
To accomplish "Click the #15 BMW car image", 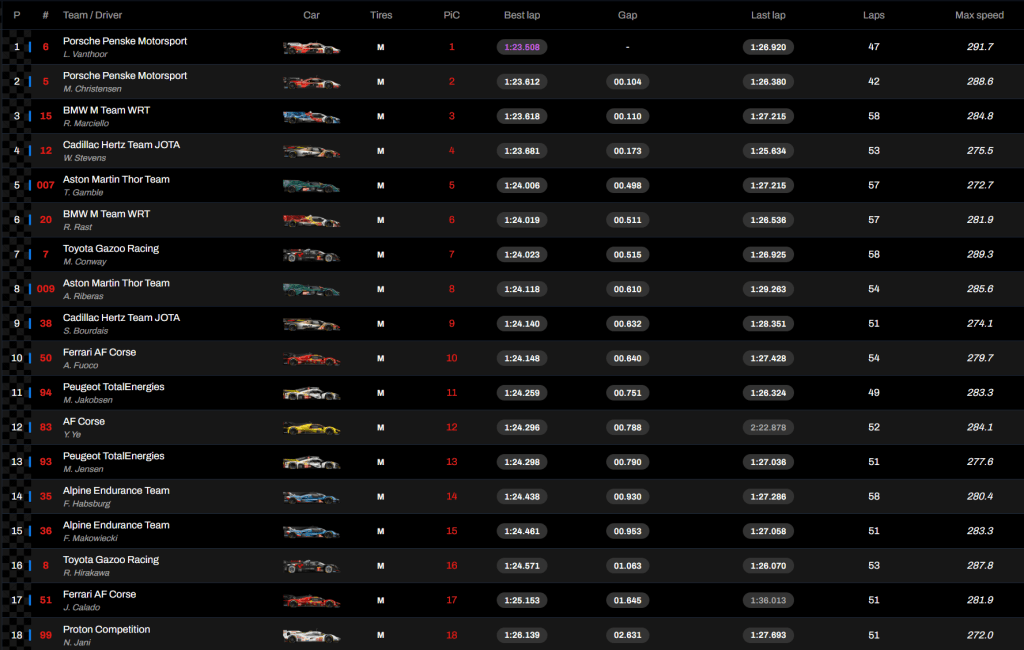I will tap(312, 117).
